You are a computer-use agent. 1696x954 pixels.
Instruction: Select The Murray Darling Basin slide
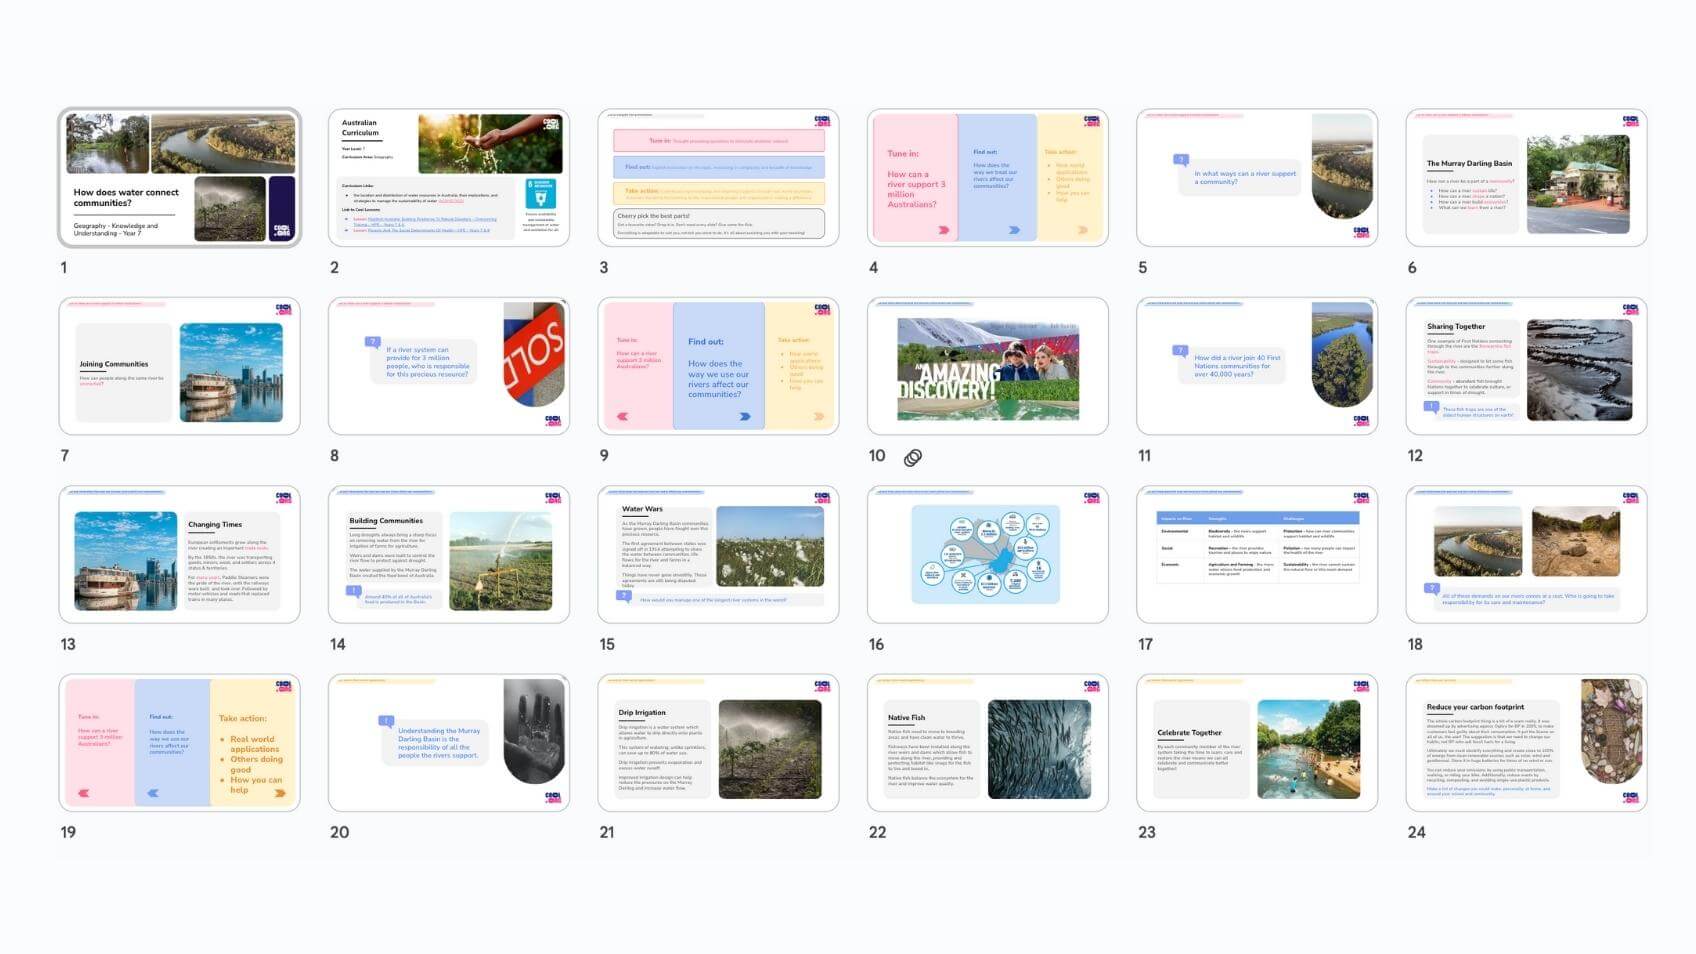coord(1525,177)
